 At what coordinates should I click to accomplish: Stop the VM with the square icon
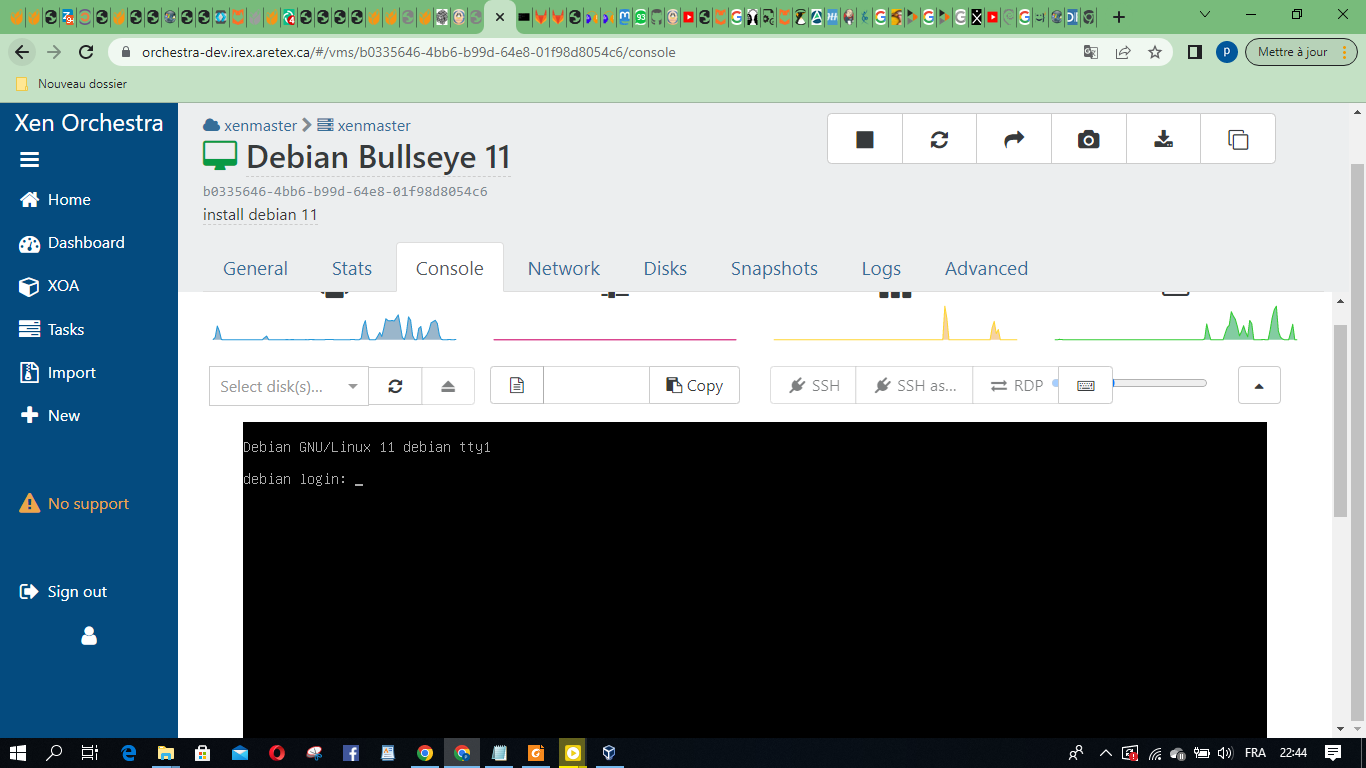(865, 139)
